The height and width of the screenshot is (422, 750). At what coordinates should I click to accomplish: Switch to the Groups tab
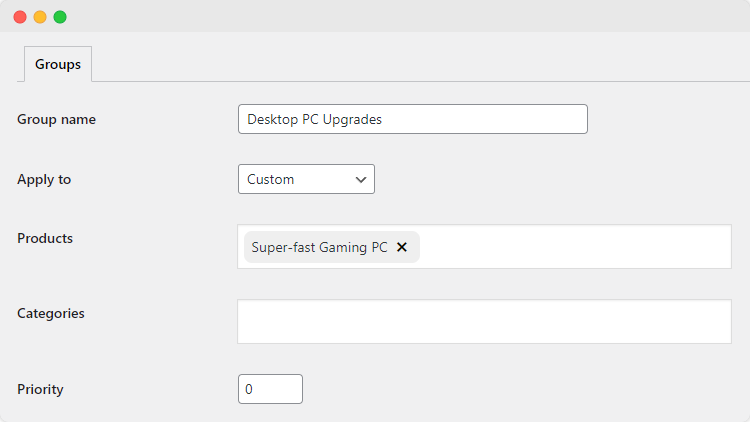click(58, 64)
